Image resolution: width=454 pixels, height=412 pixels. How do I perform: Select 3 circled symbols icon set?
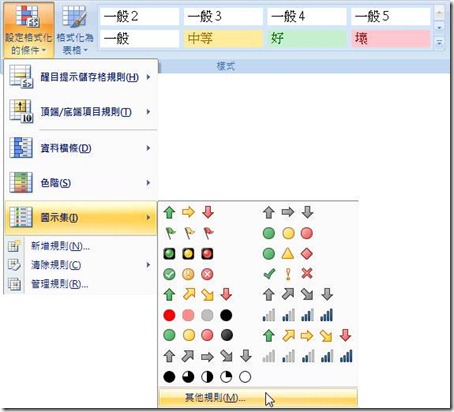189,274
